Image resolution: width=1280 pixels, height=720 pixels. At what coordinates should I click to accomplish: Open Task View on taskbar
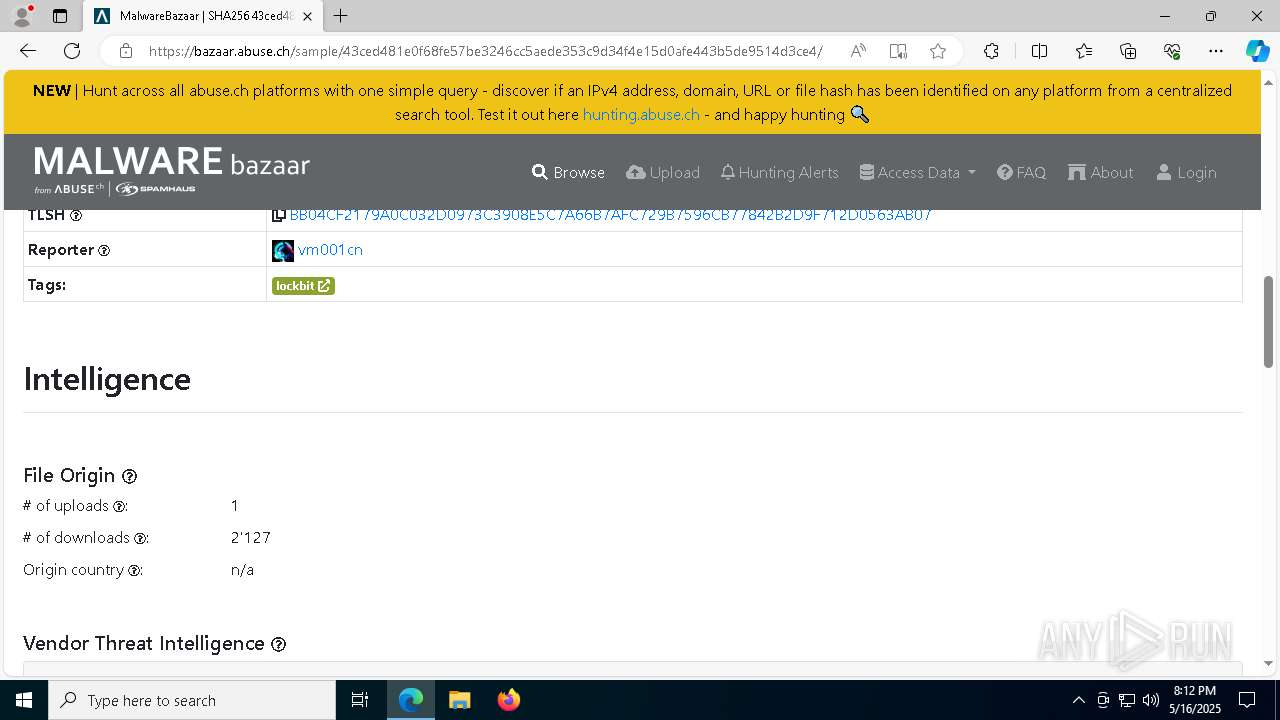coord(360,700)
